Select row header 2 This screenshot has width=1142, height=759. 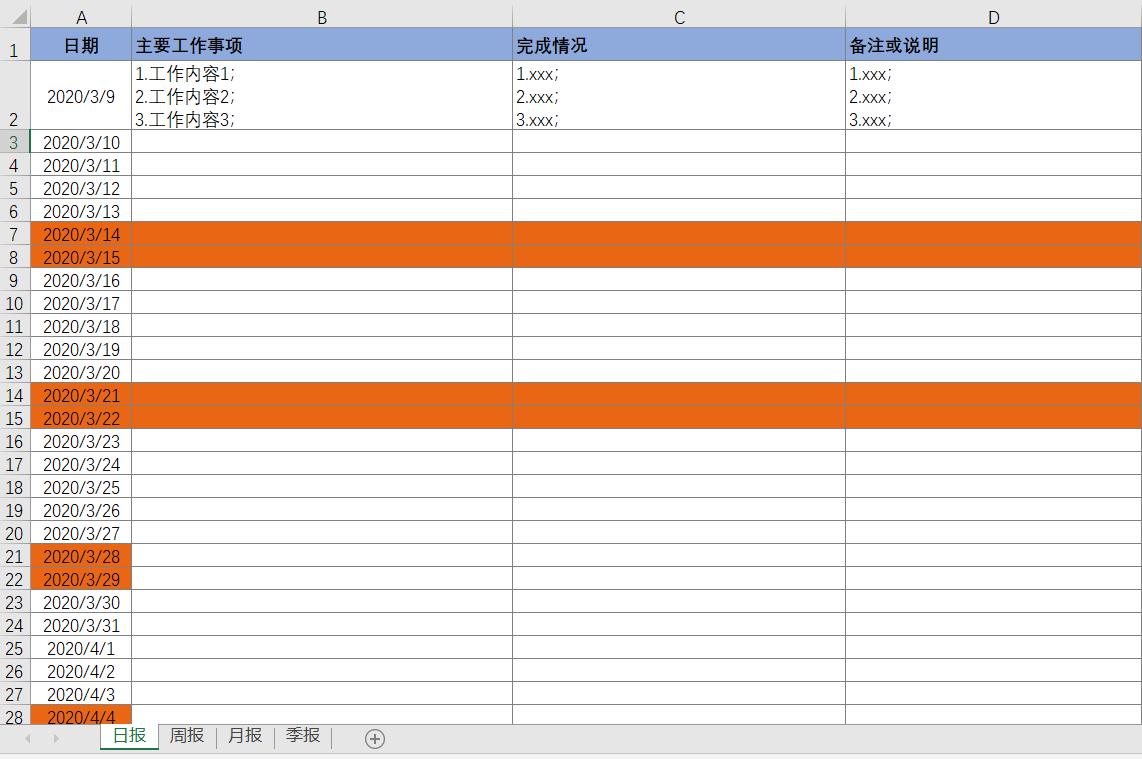pyautogui.click(x=14, y=97)
